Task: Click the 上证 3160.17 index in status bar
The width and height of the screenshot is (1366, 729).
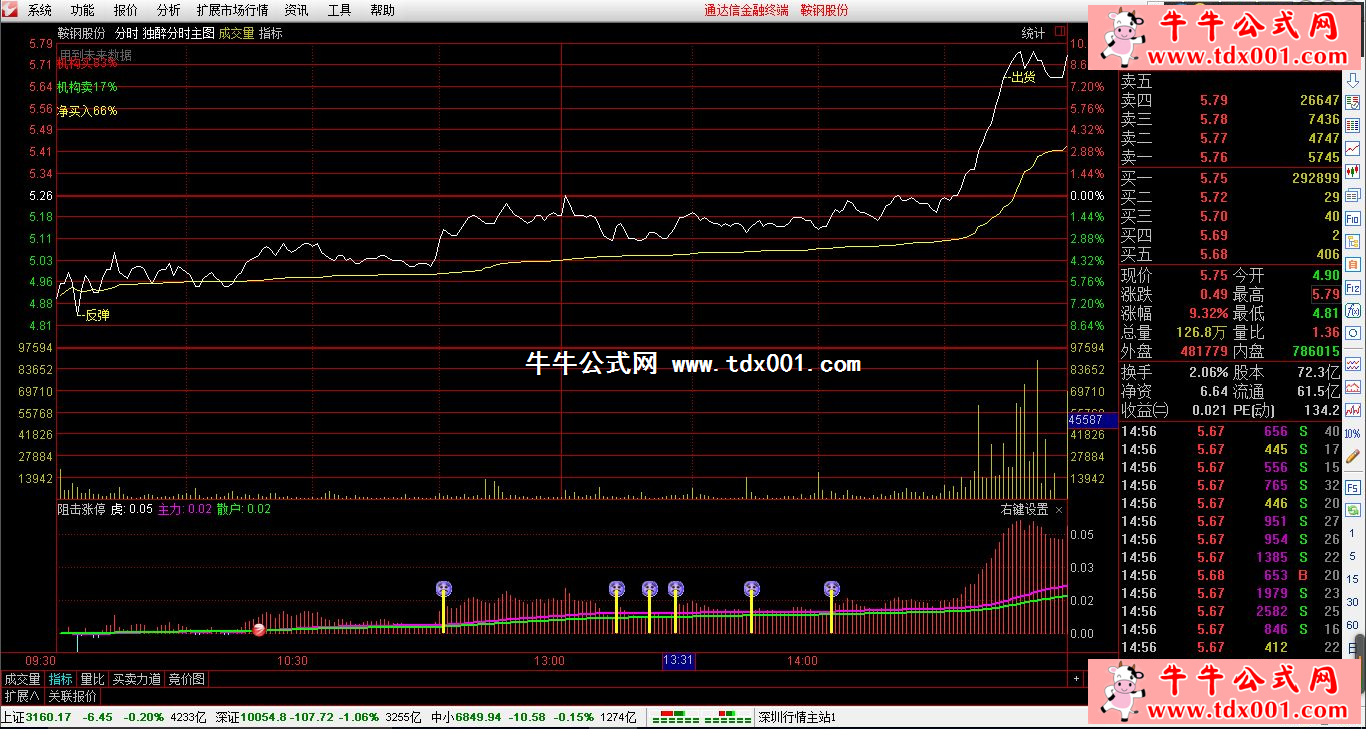Action: pos(36,717)
